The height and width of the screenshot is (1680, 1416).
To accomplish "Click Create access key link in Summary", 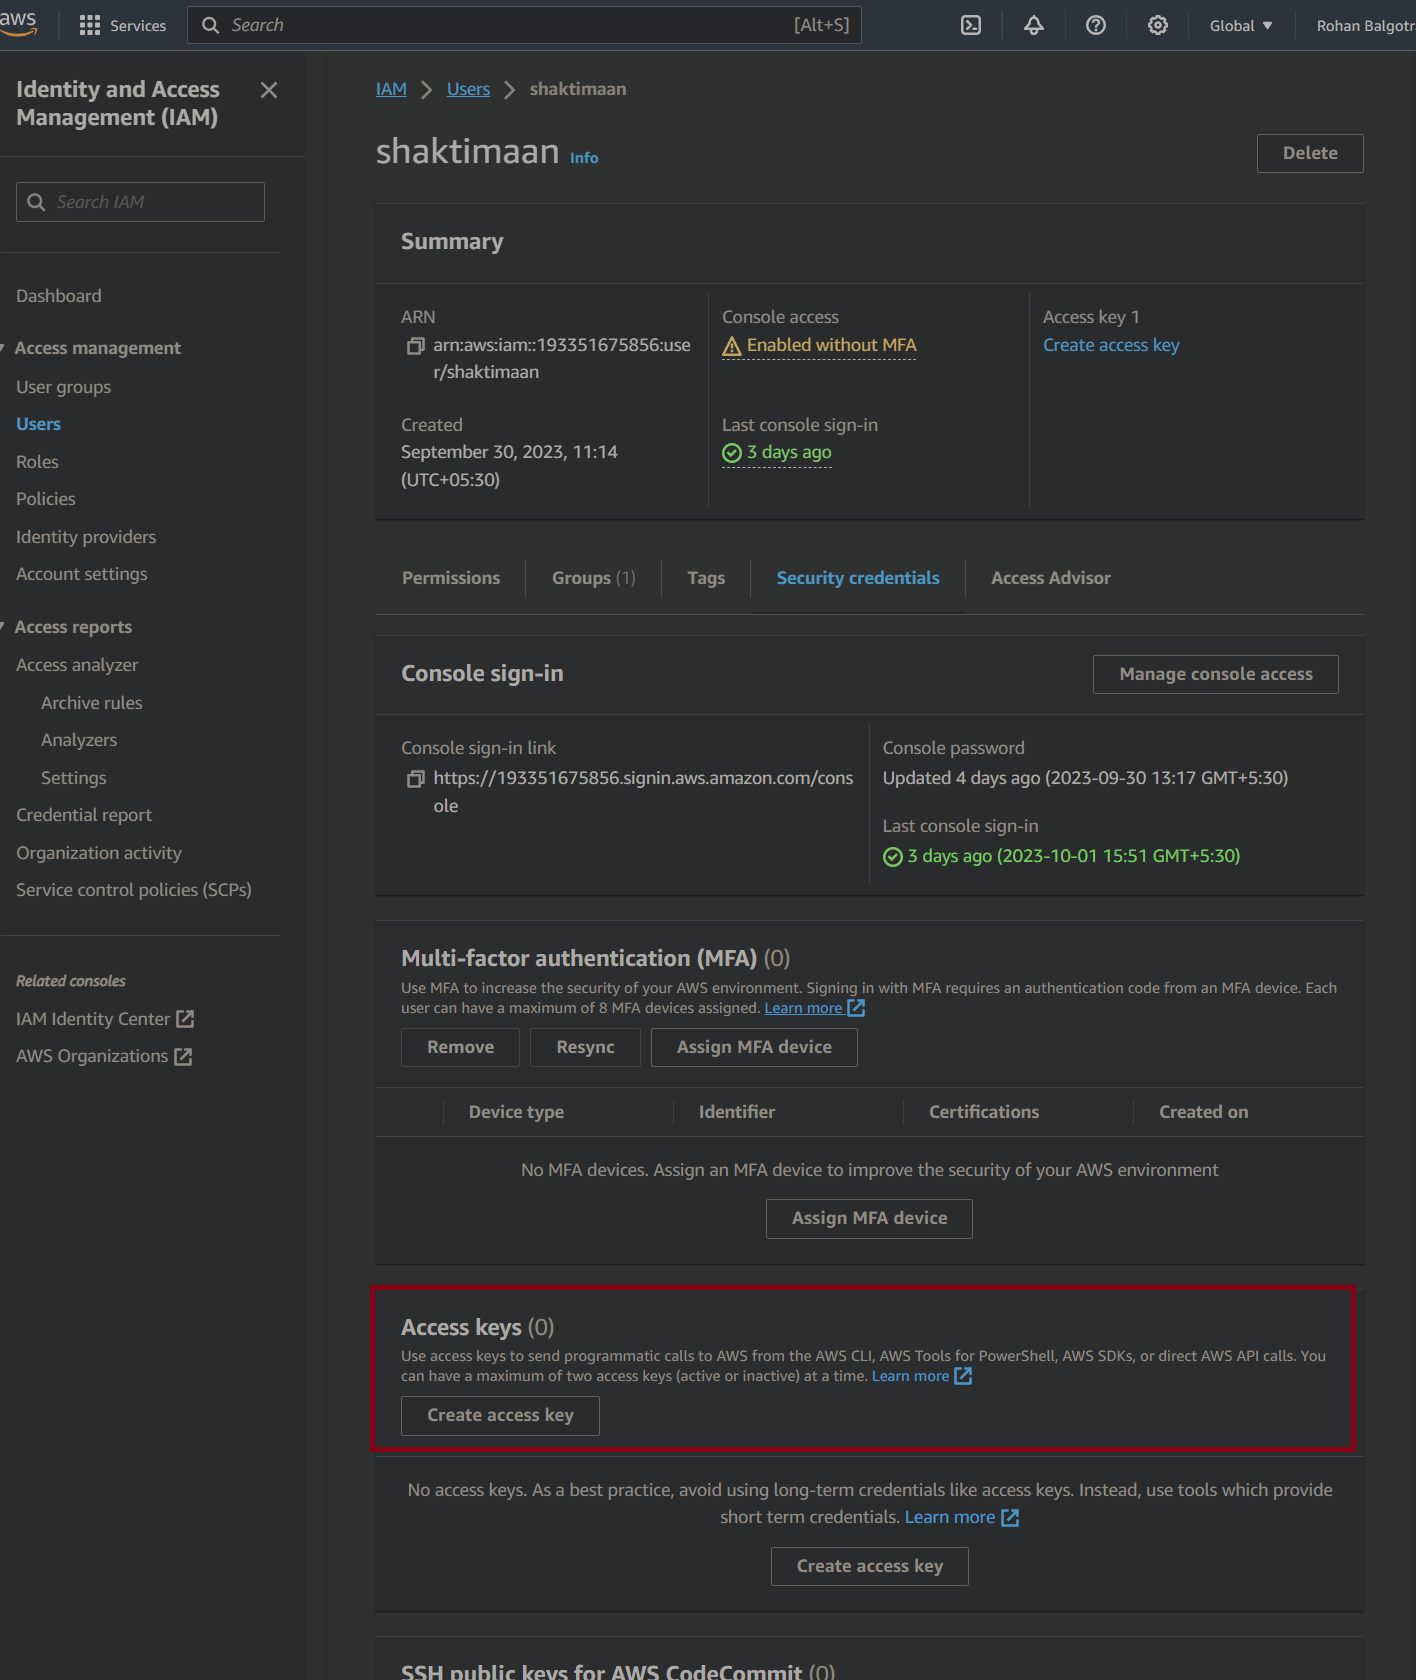I will [1111, 345].
